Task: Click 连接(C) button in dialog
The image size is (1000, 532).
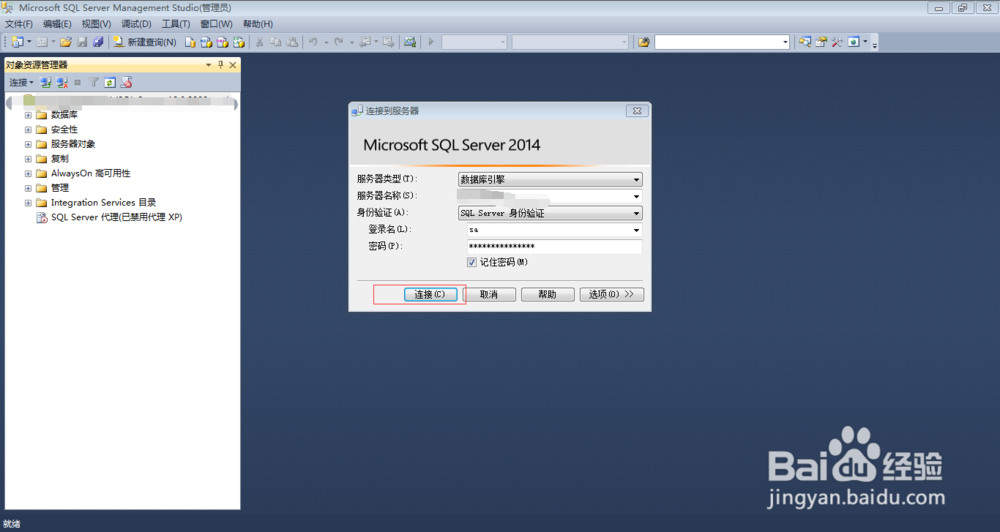Action: [430, 294]
